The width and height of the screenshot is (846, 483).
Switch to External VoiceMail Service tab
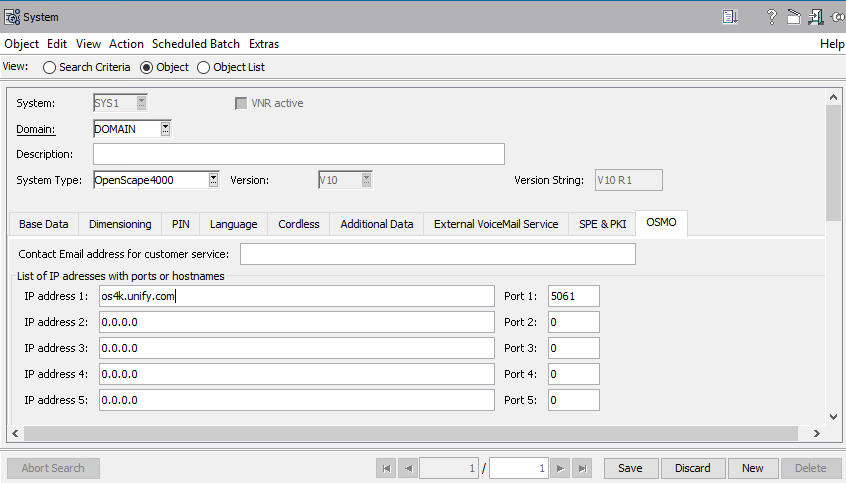coord(496,225)
